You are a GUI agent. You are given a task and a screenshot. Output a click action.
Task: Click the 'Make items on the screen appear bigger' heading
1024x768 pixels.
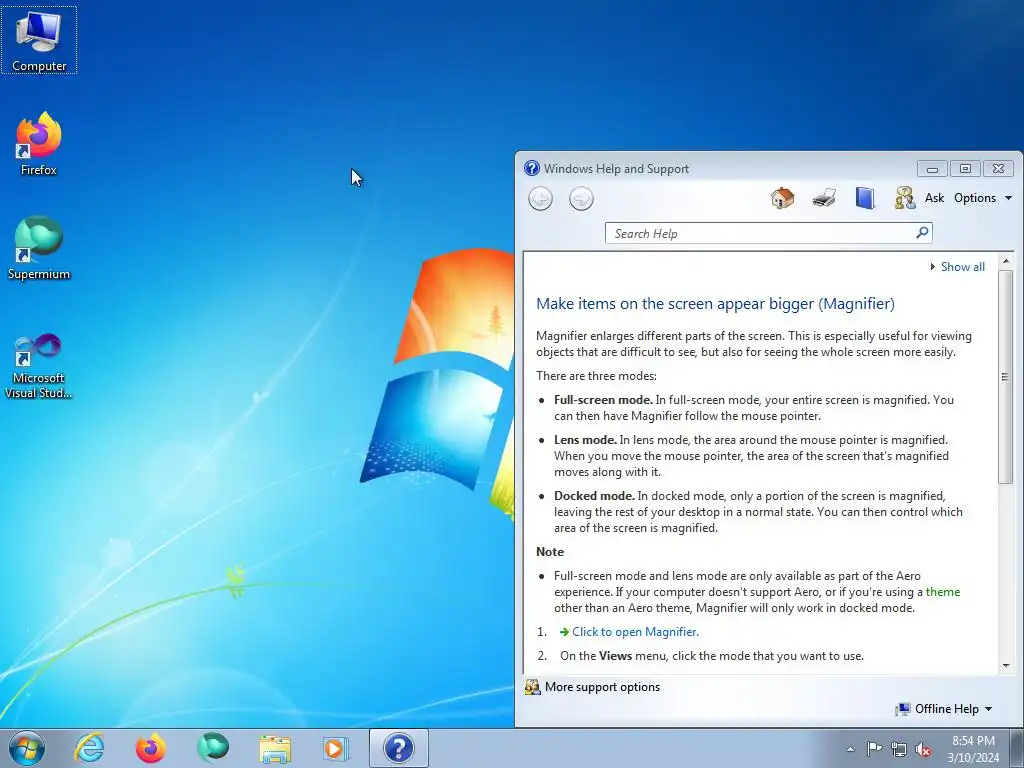point(715,304)
